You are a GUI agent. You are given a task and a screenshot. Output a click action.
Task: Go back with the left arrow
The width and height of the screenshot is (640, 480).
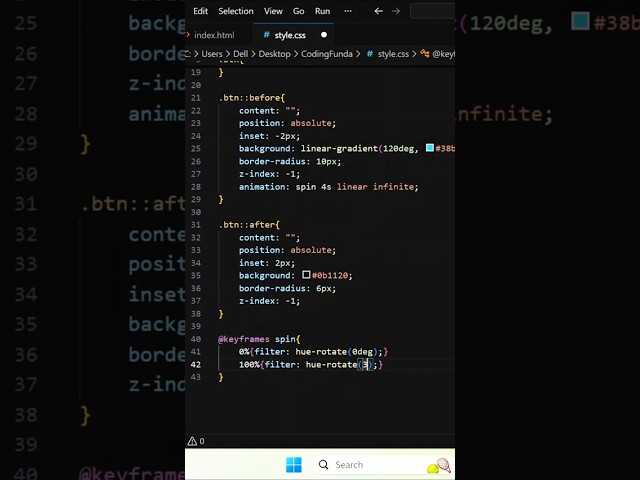pyautogui.click(x=378, y=11)
